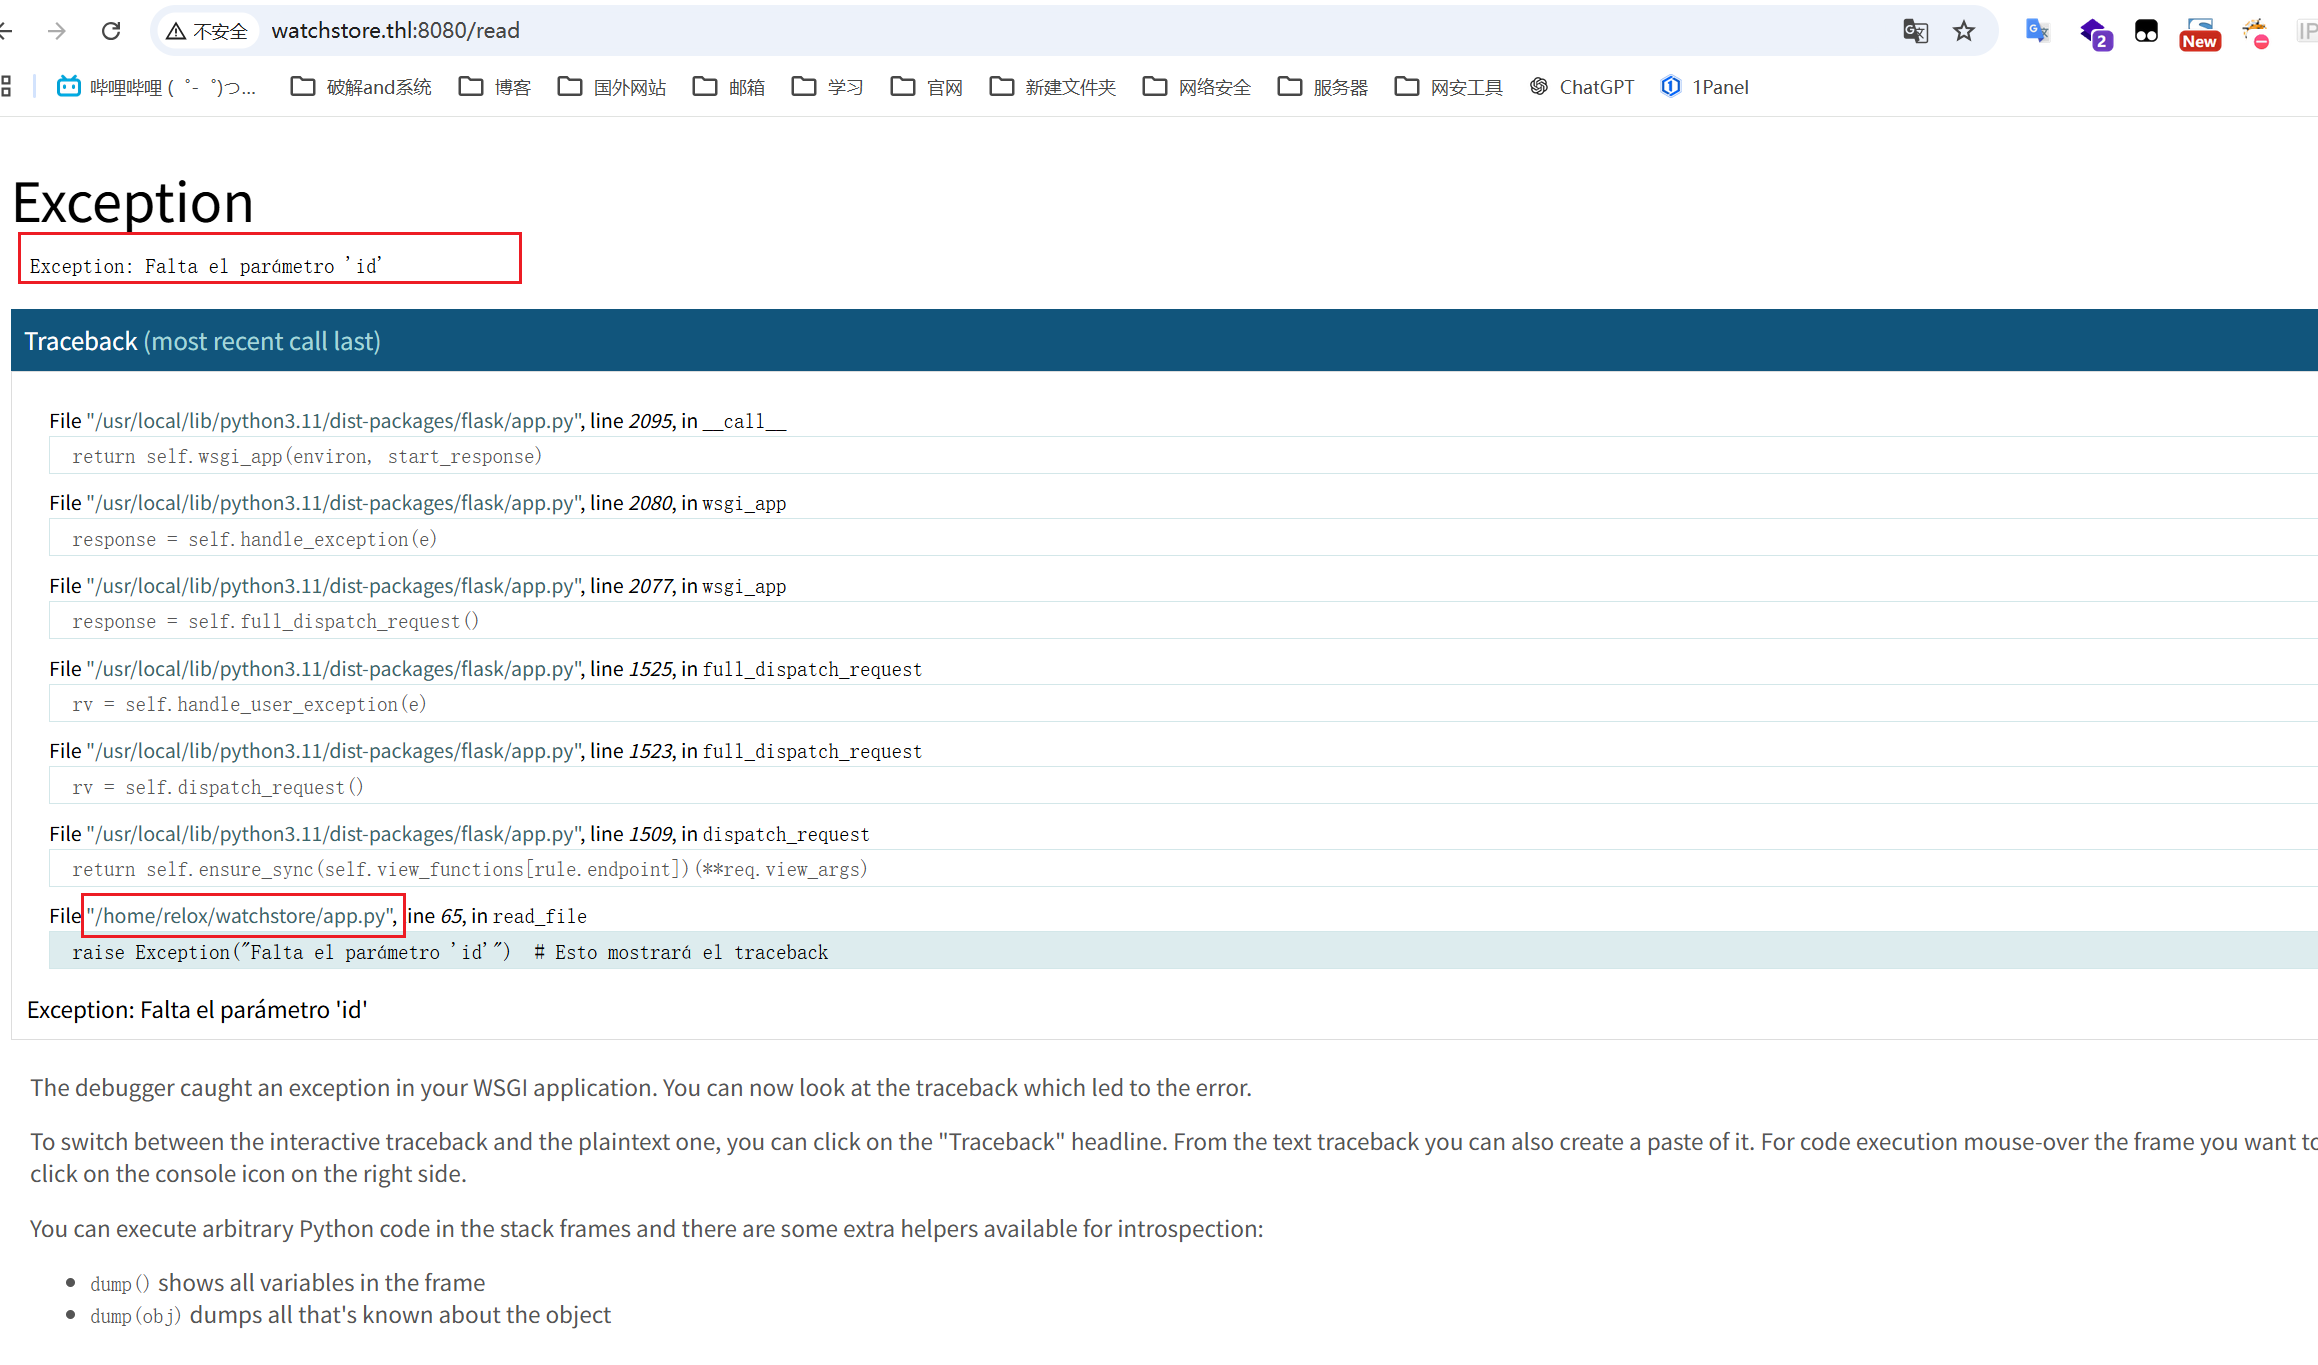2318x1365 pixels.
Task: Expand the dispatch_request line 1509 frame
Action: coord(470,869)
